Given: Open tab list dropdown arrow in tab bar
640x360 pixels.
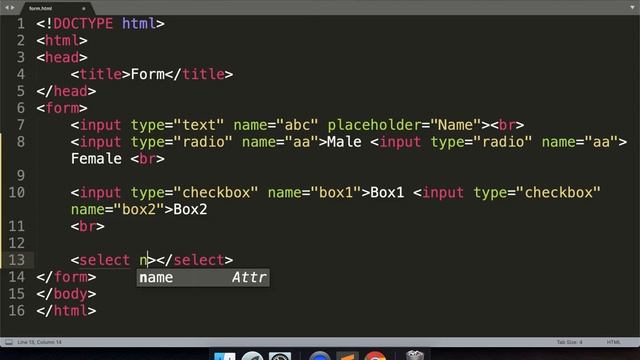Looking at the screenshot, I should click(x=632, y=8).
